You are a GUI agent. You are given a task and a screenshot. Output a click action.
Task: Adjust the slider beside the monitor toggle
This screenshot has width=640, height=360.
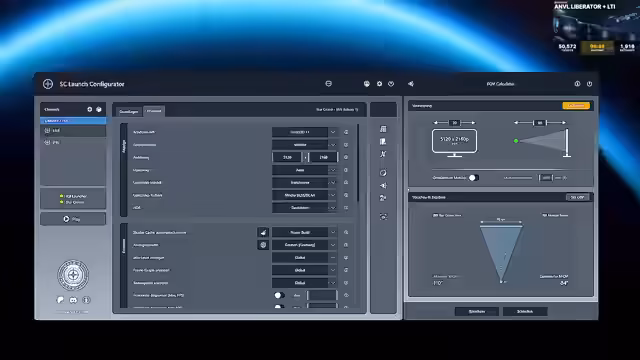[518, 178]
